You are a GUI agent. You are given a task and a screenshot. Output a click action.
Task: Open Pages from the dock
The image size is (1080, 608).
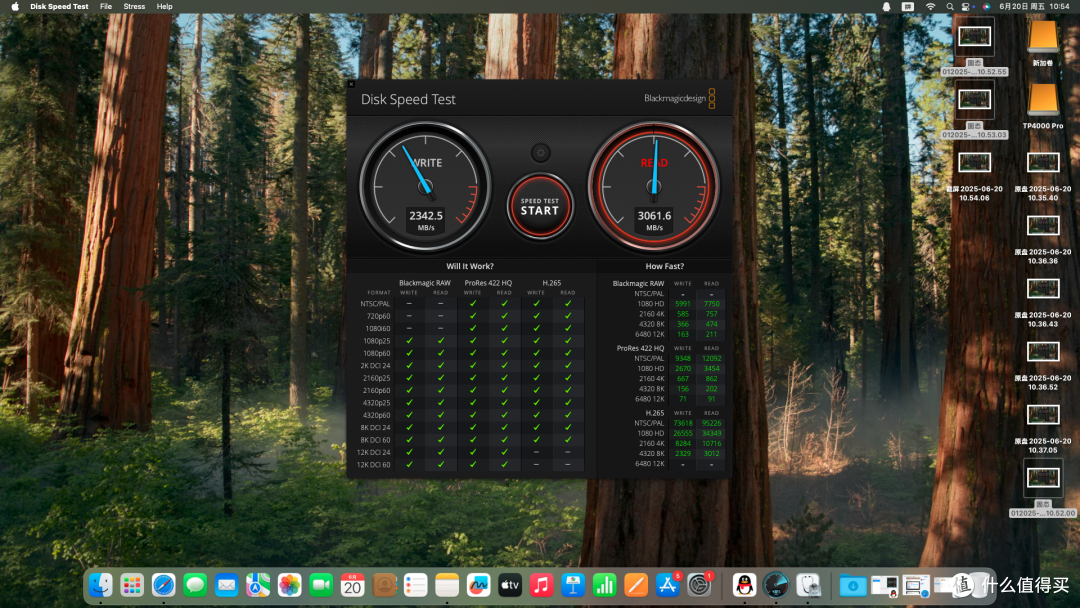coord(636,585)
